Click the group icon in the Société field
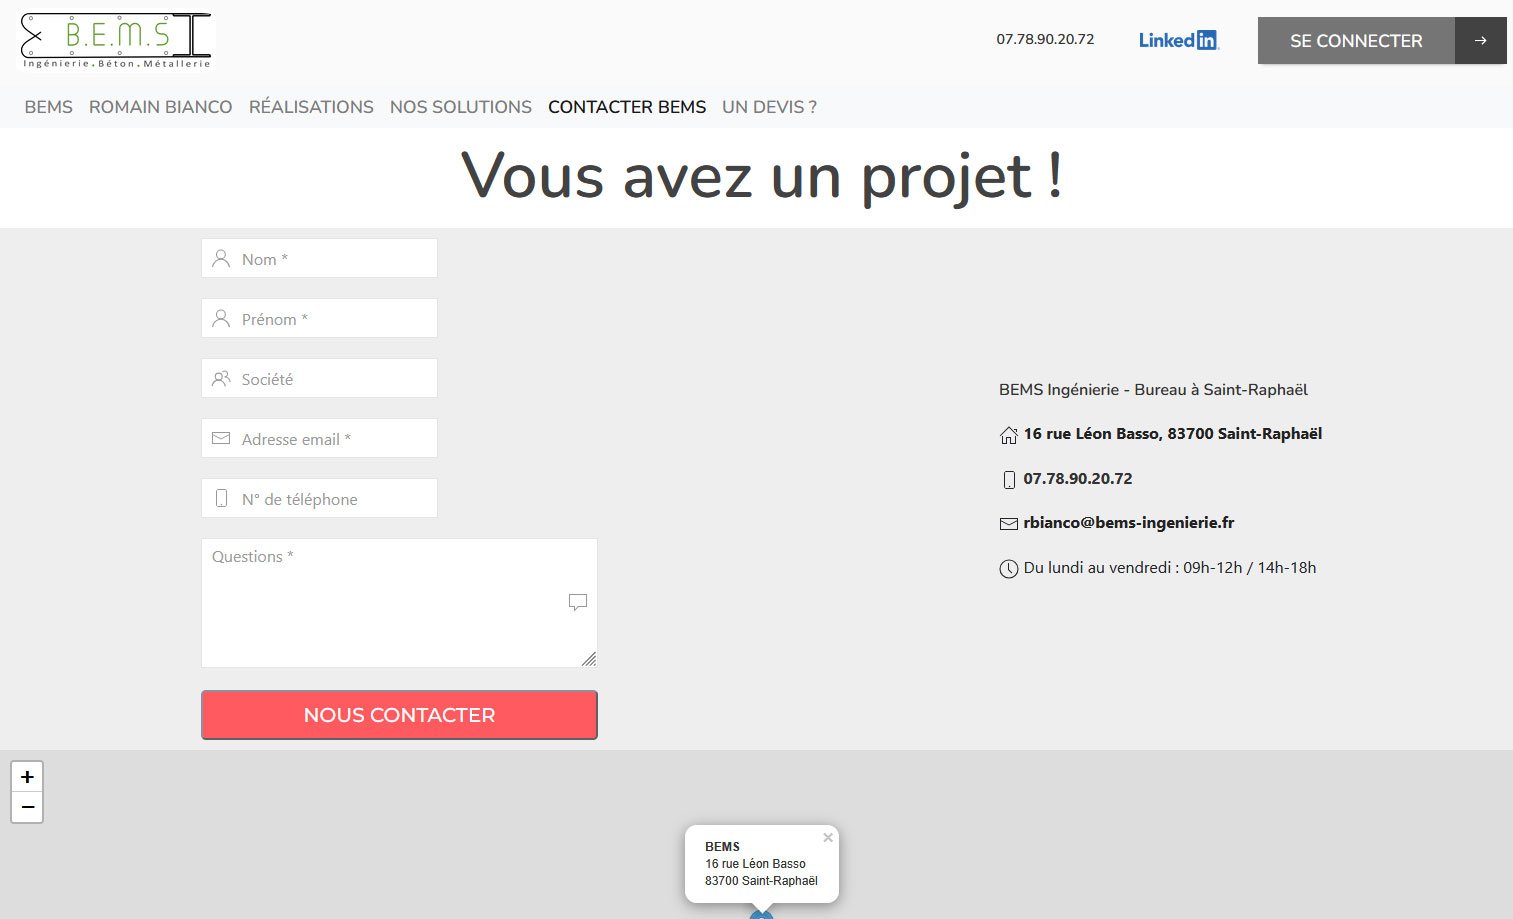 221,378
